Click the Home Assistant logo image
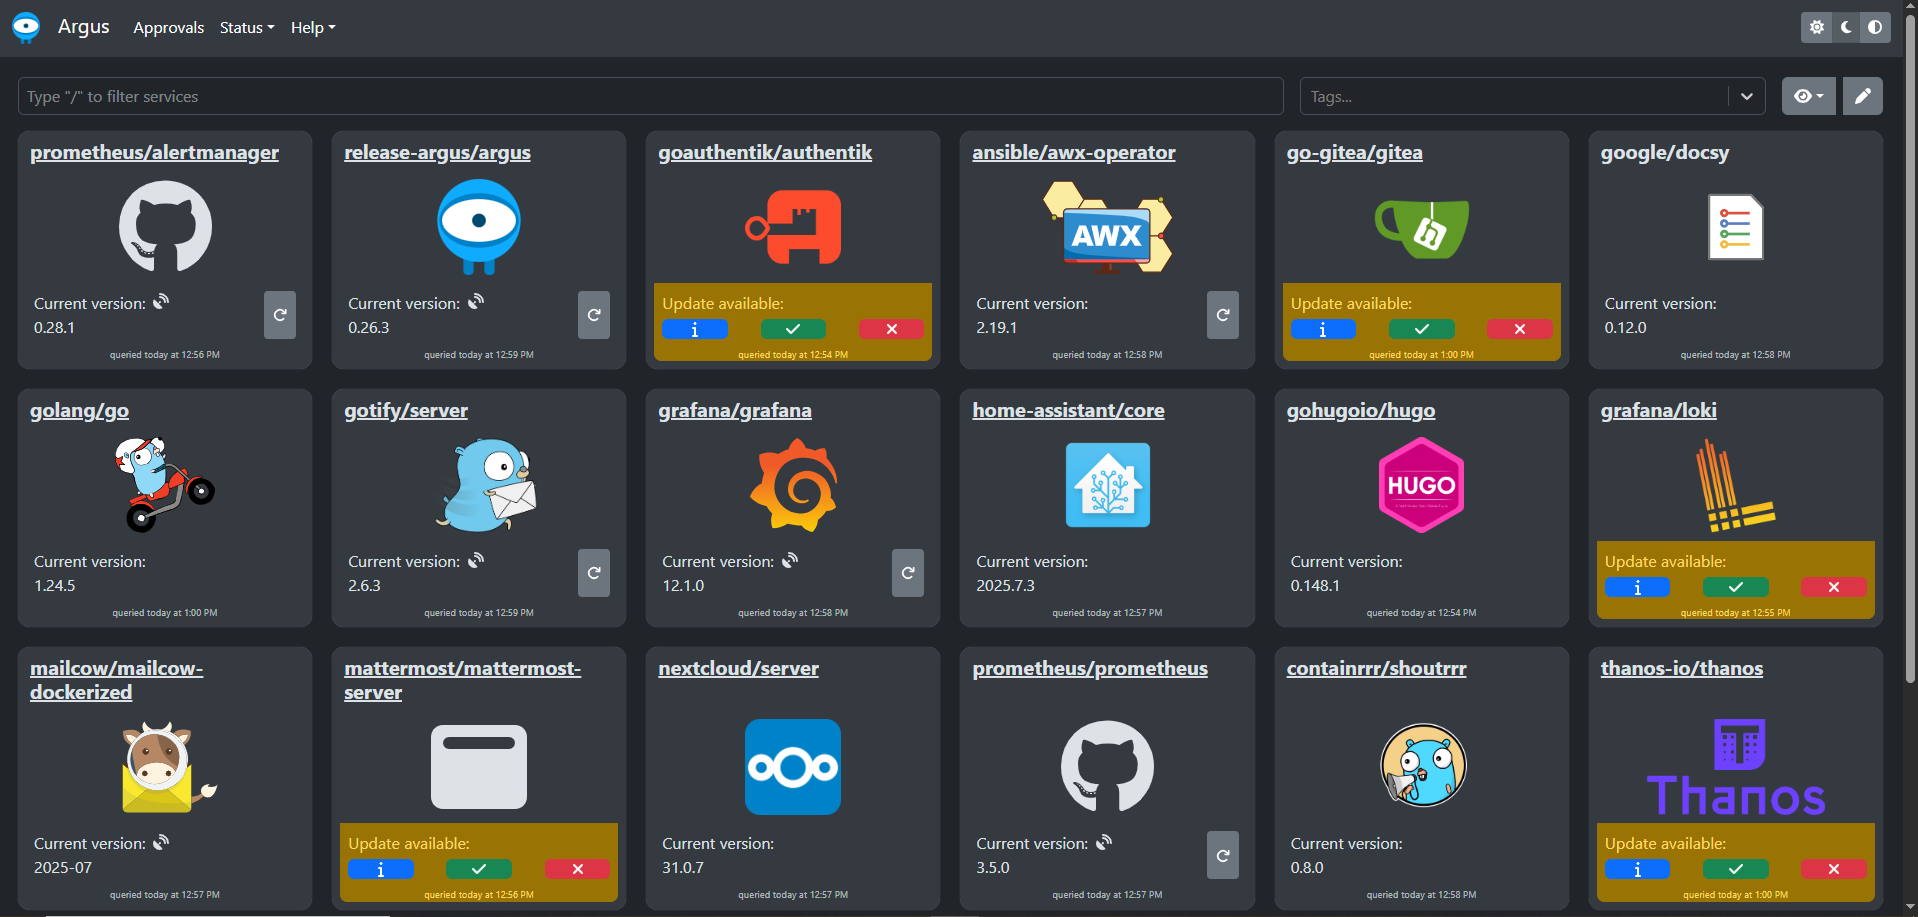This screenshot has height=917, width=1918. coord(1107,485)
